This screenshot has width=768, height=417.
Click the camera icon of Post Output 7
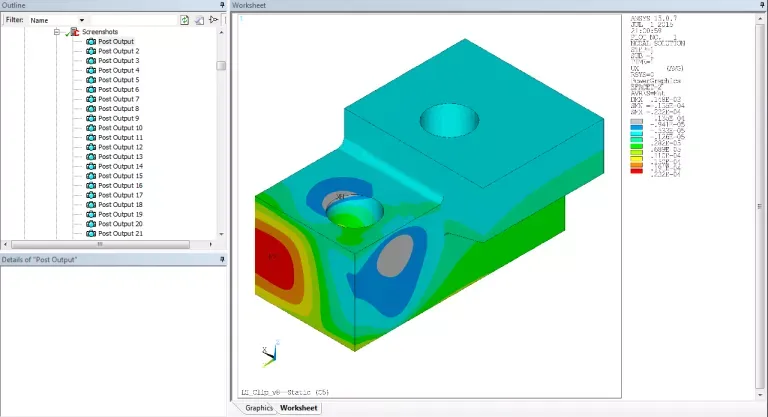click(91, 99)
